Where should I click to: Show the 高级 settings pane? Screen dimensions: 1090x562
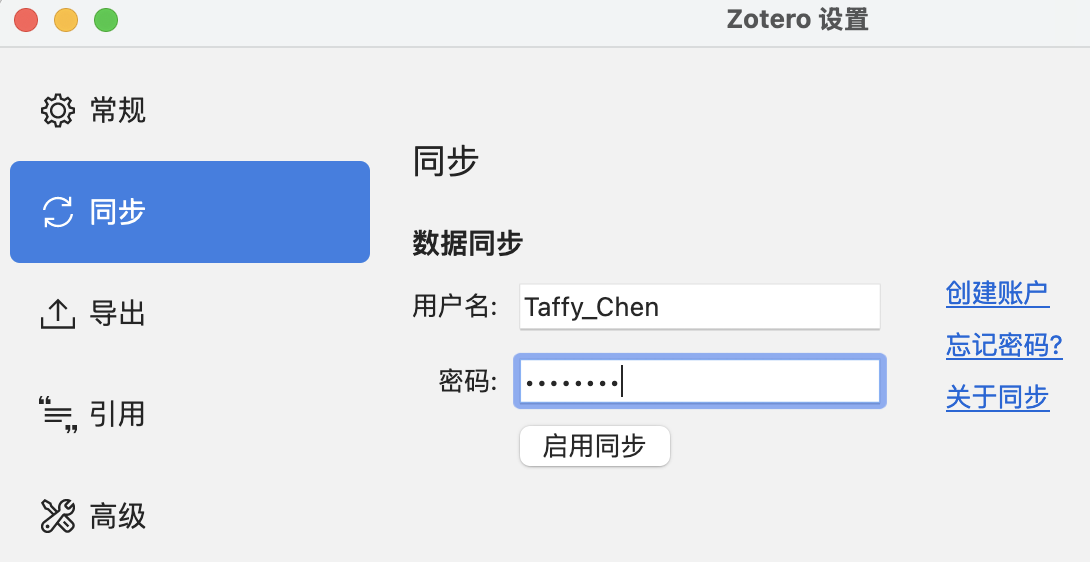coord(118,516)
